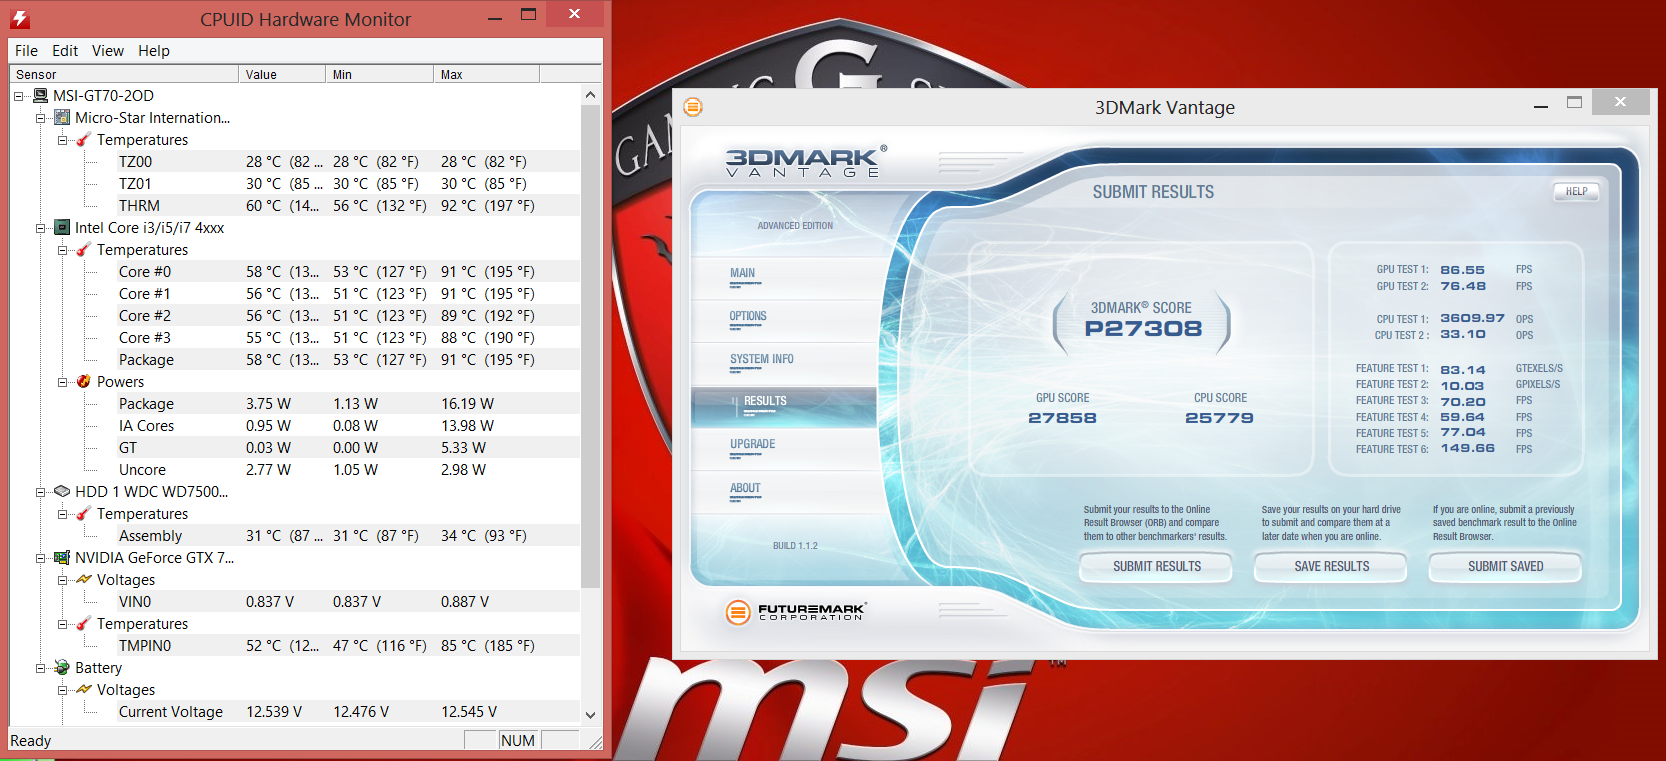1666x761 pixels.
Task: Click the Sensor column header
Action: coord(124,74)
